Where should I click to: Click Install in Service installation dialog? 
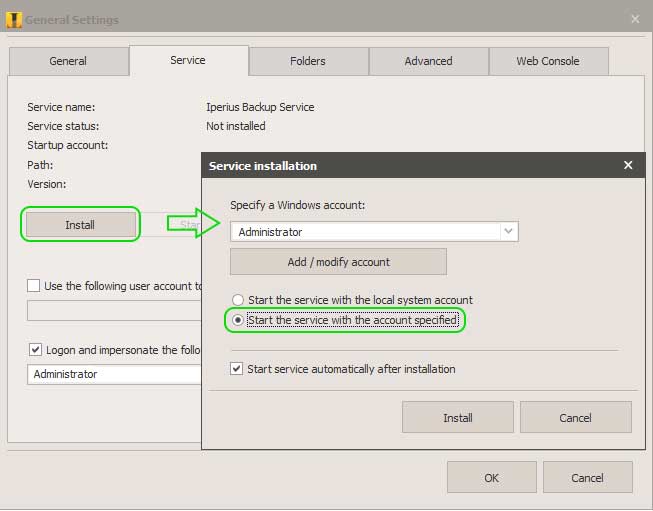pos(458,417)
